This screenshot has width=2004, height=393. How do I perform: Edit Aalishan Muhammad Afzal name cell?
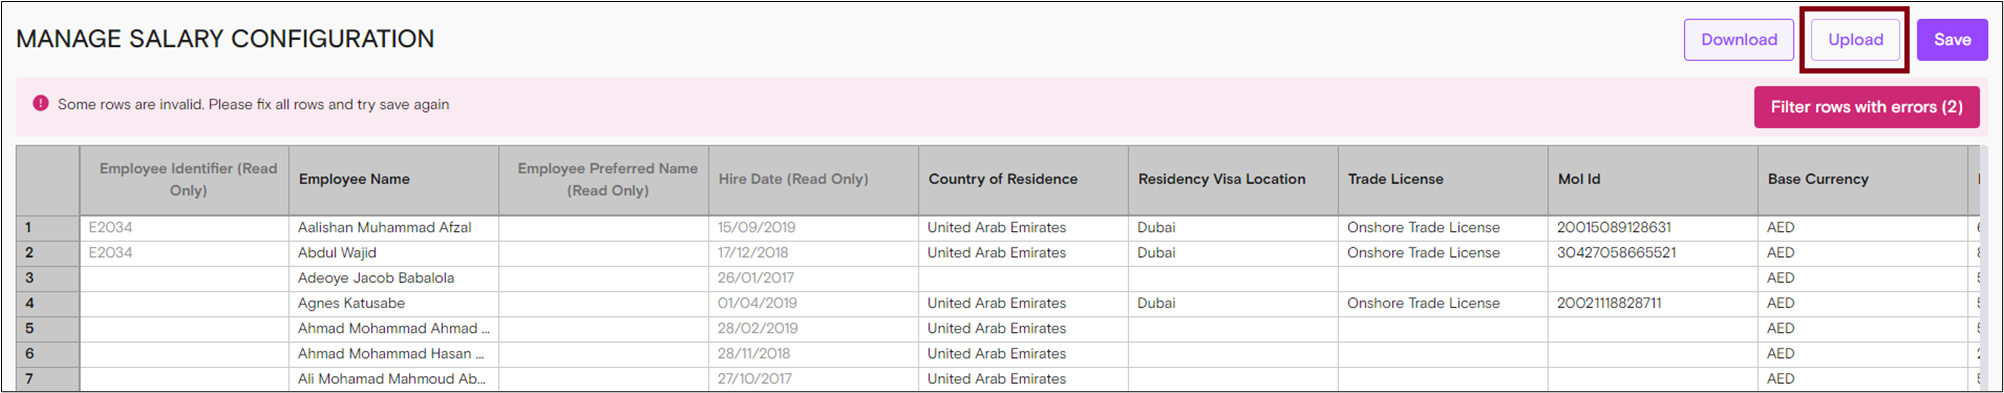coord(394,228)
